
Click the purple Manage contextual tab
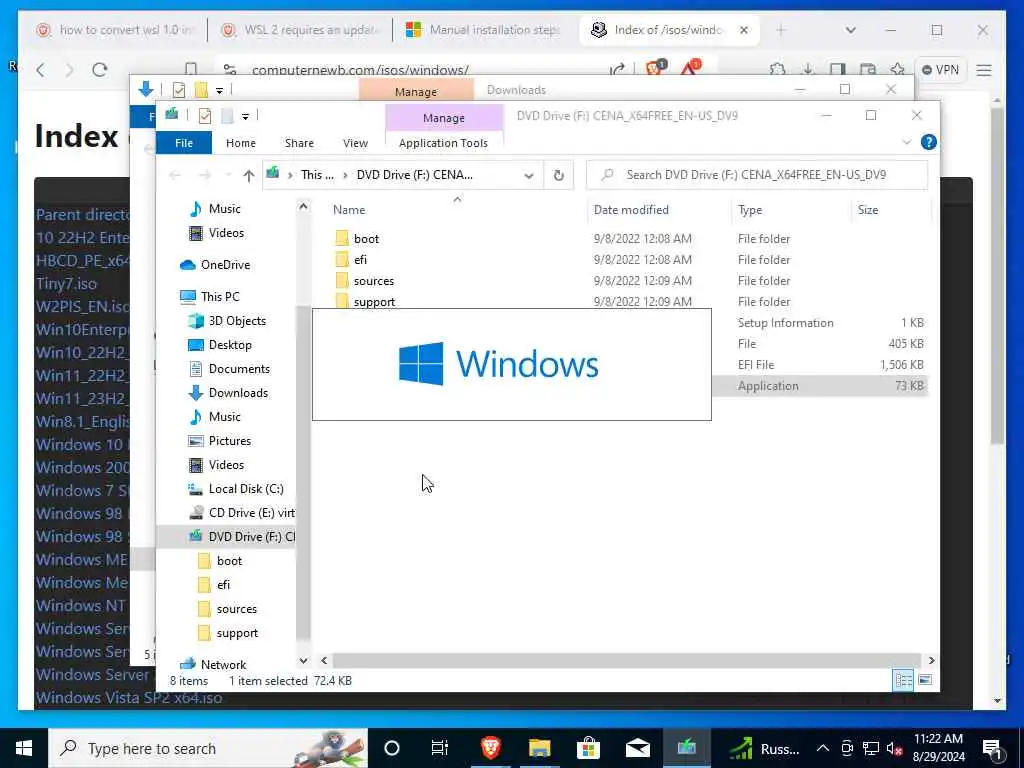click(443, 118)
